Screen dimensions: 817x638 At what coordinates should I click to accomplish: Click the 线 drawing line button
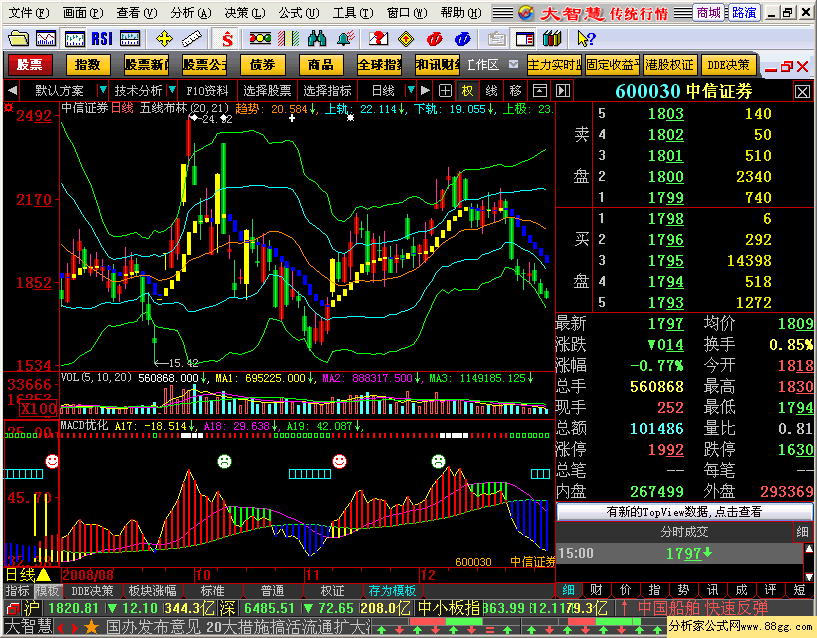491,91
